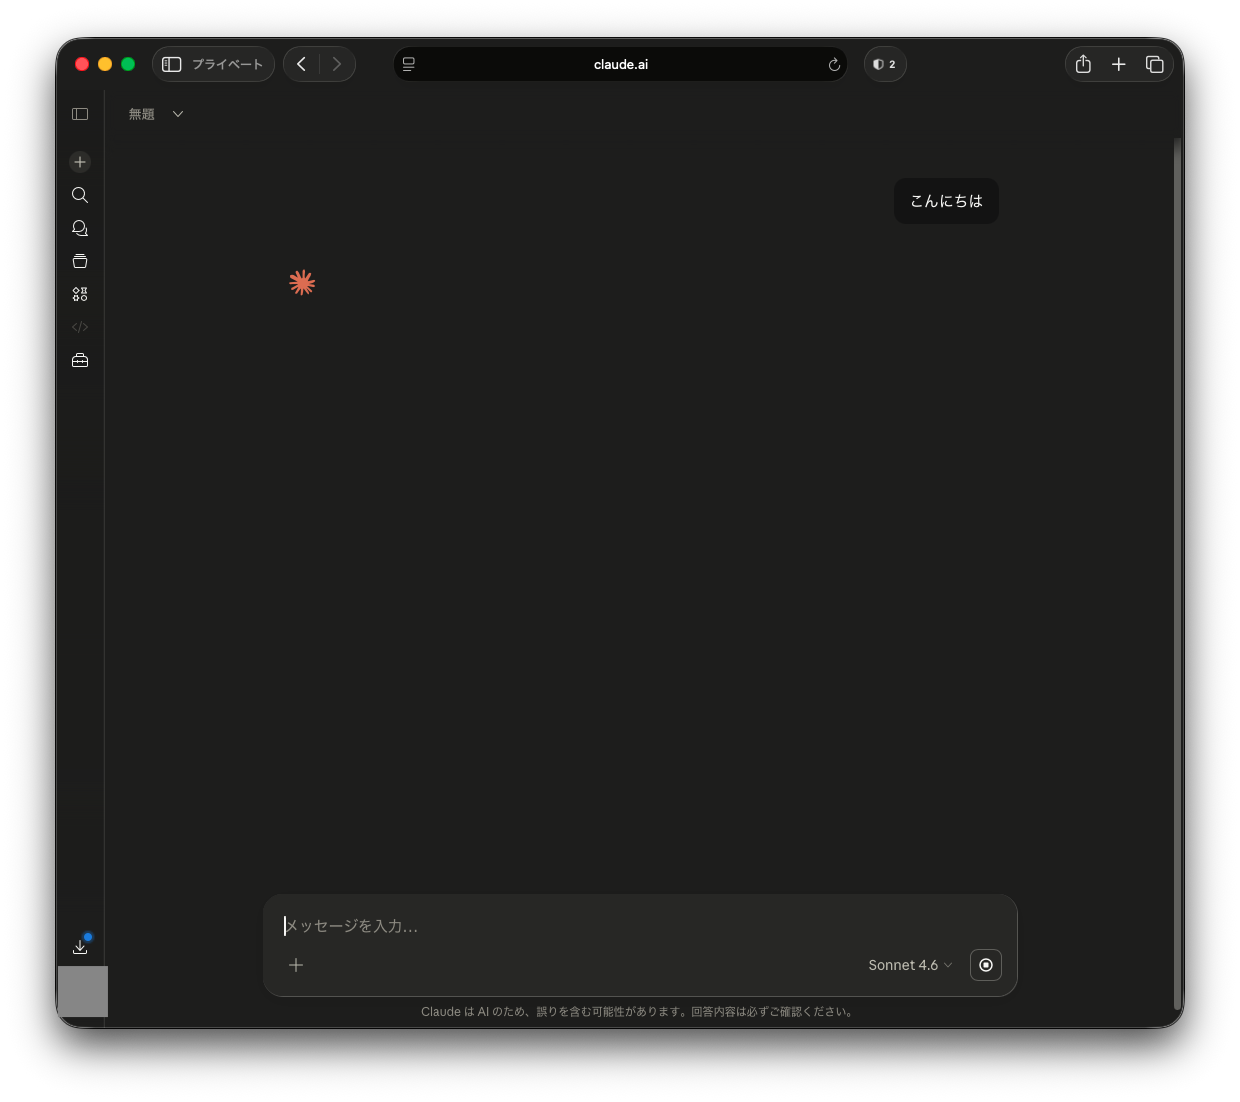
Task: Open the search icon in sidebar
Action: [80, 195]
